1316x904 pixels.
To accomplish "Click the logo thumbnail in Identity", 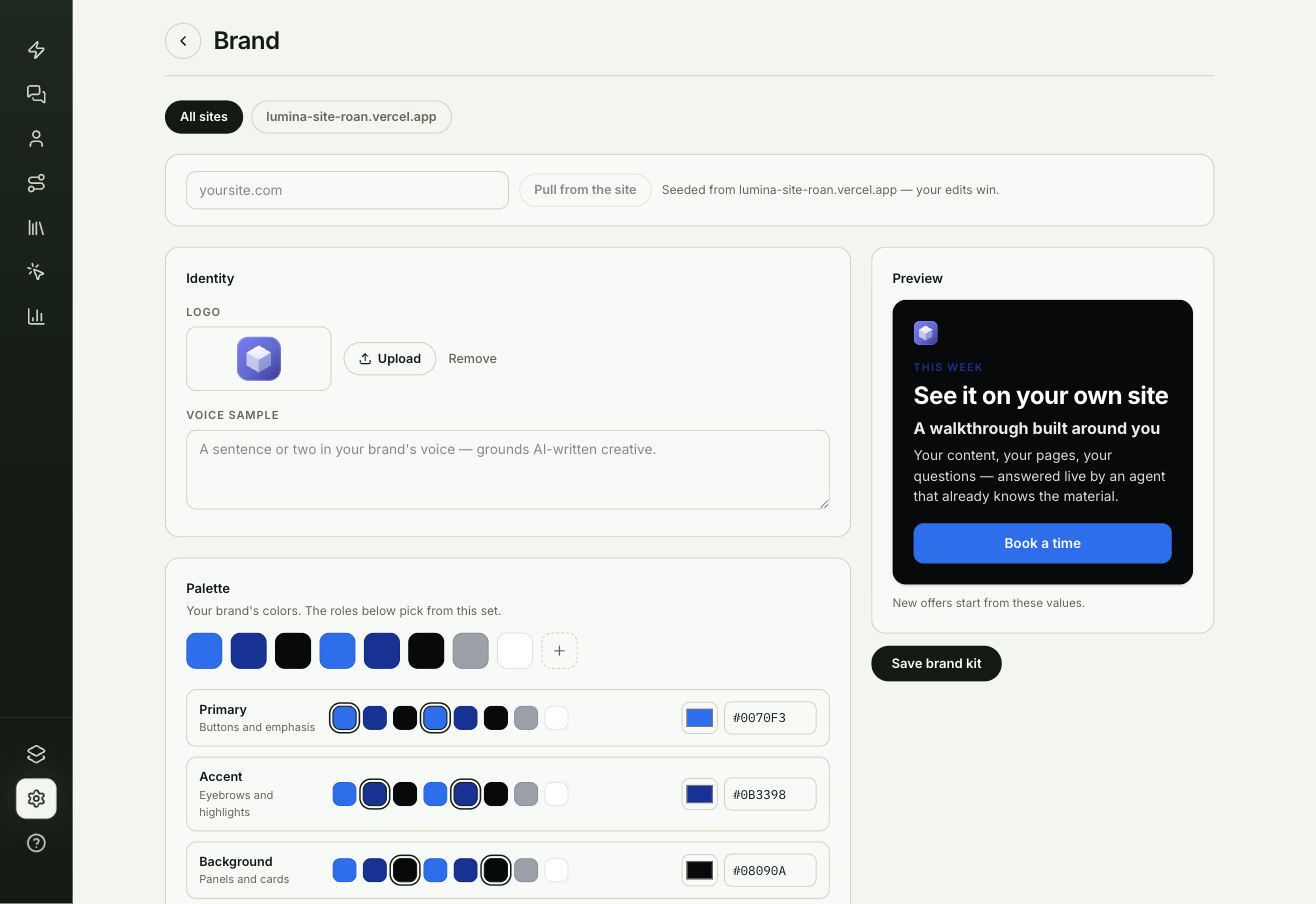I will click(259, 359).
